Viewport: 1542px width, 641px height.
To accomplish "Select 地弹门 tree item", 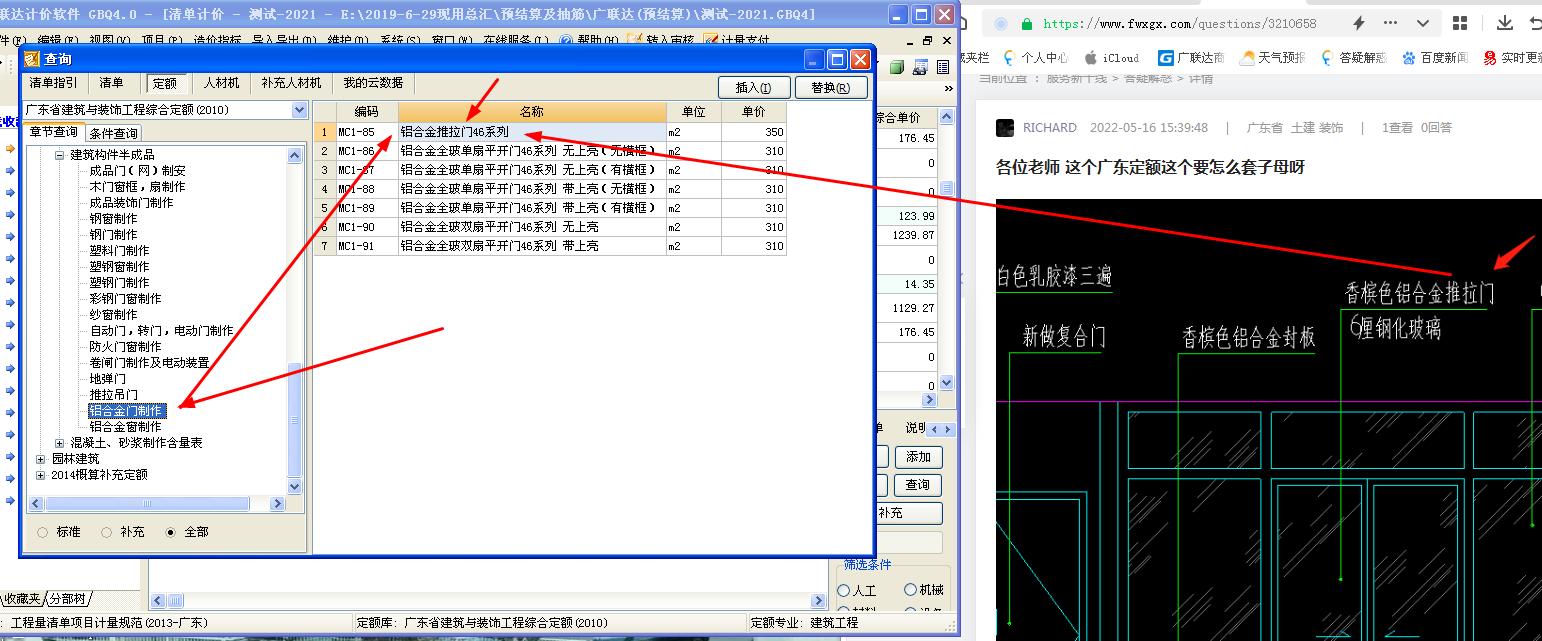I will tap(107, 379).
